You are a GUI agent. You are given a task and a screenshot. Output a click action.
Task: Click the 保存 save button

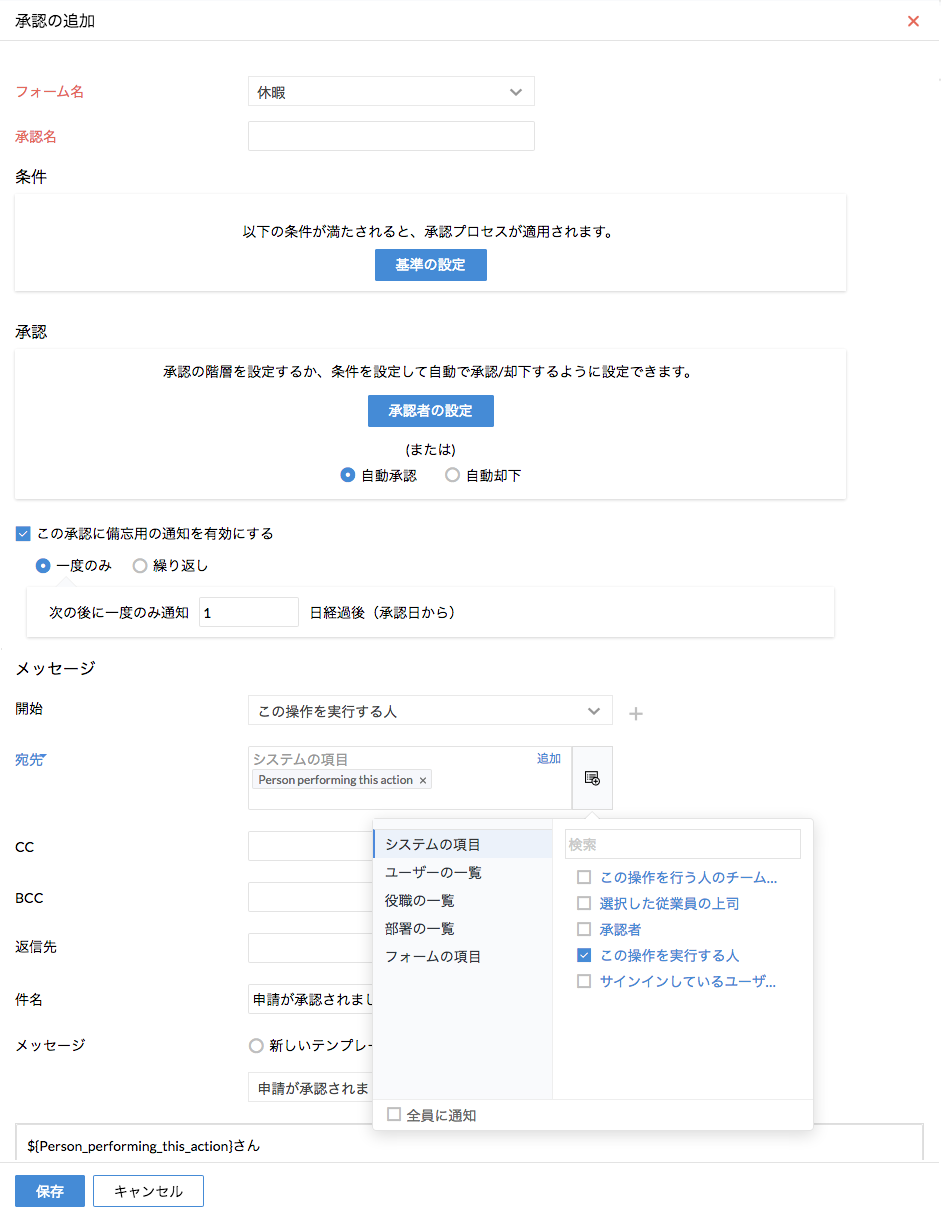pos(50,1191)
